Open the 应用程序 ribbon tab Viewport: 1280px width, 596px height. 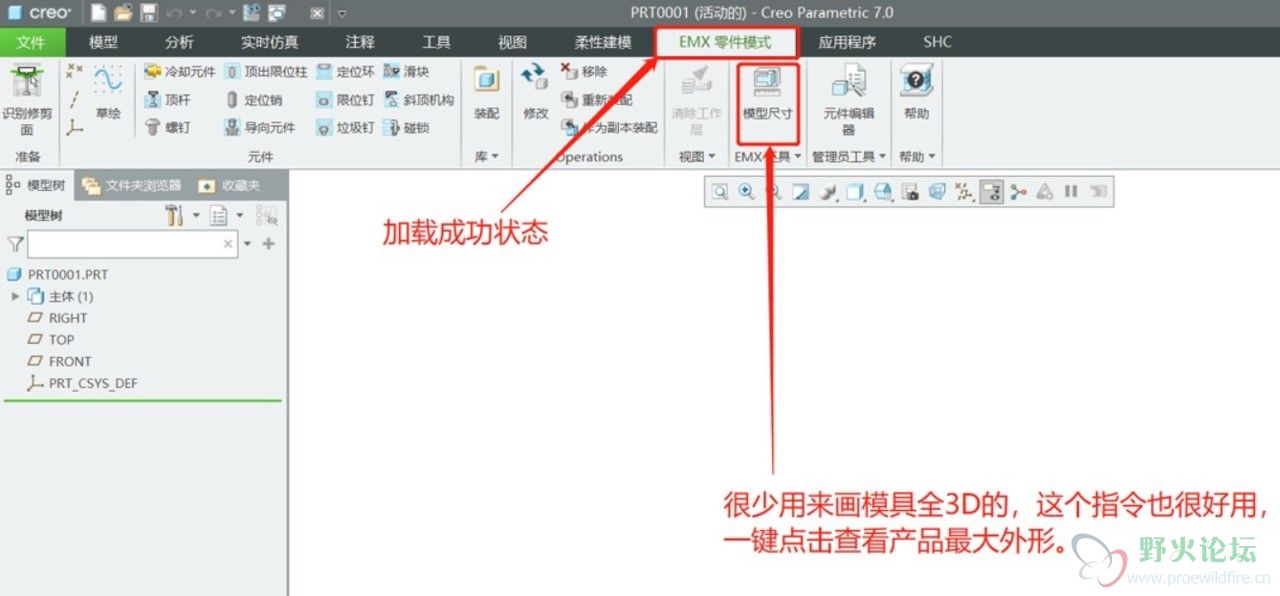pyautogui.click(x=847, y=42)
